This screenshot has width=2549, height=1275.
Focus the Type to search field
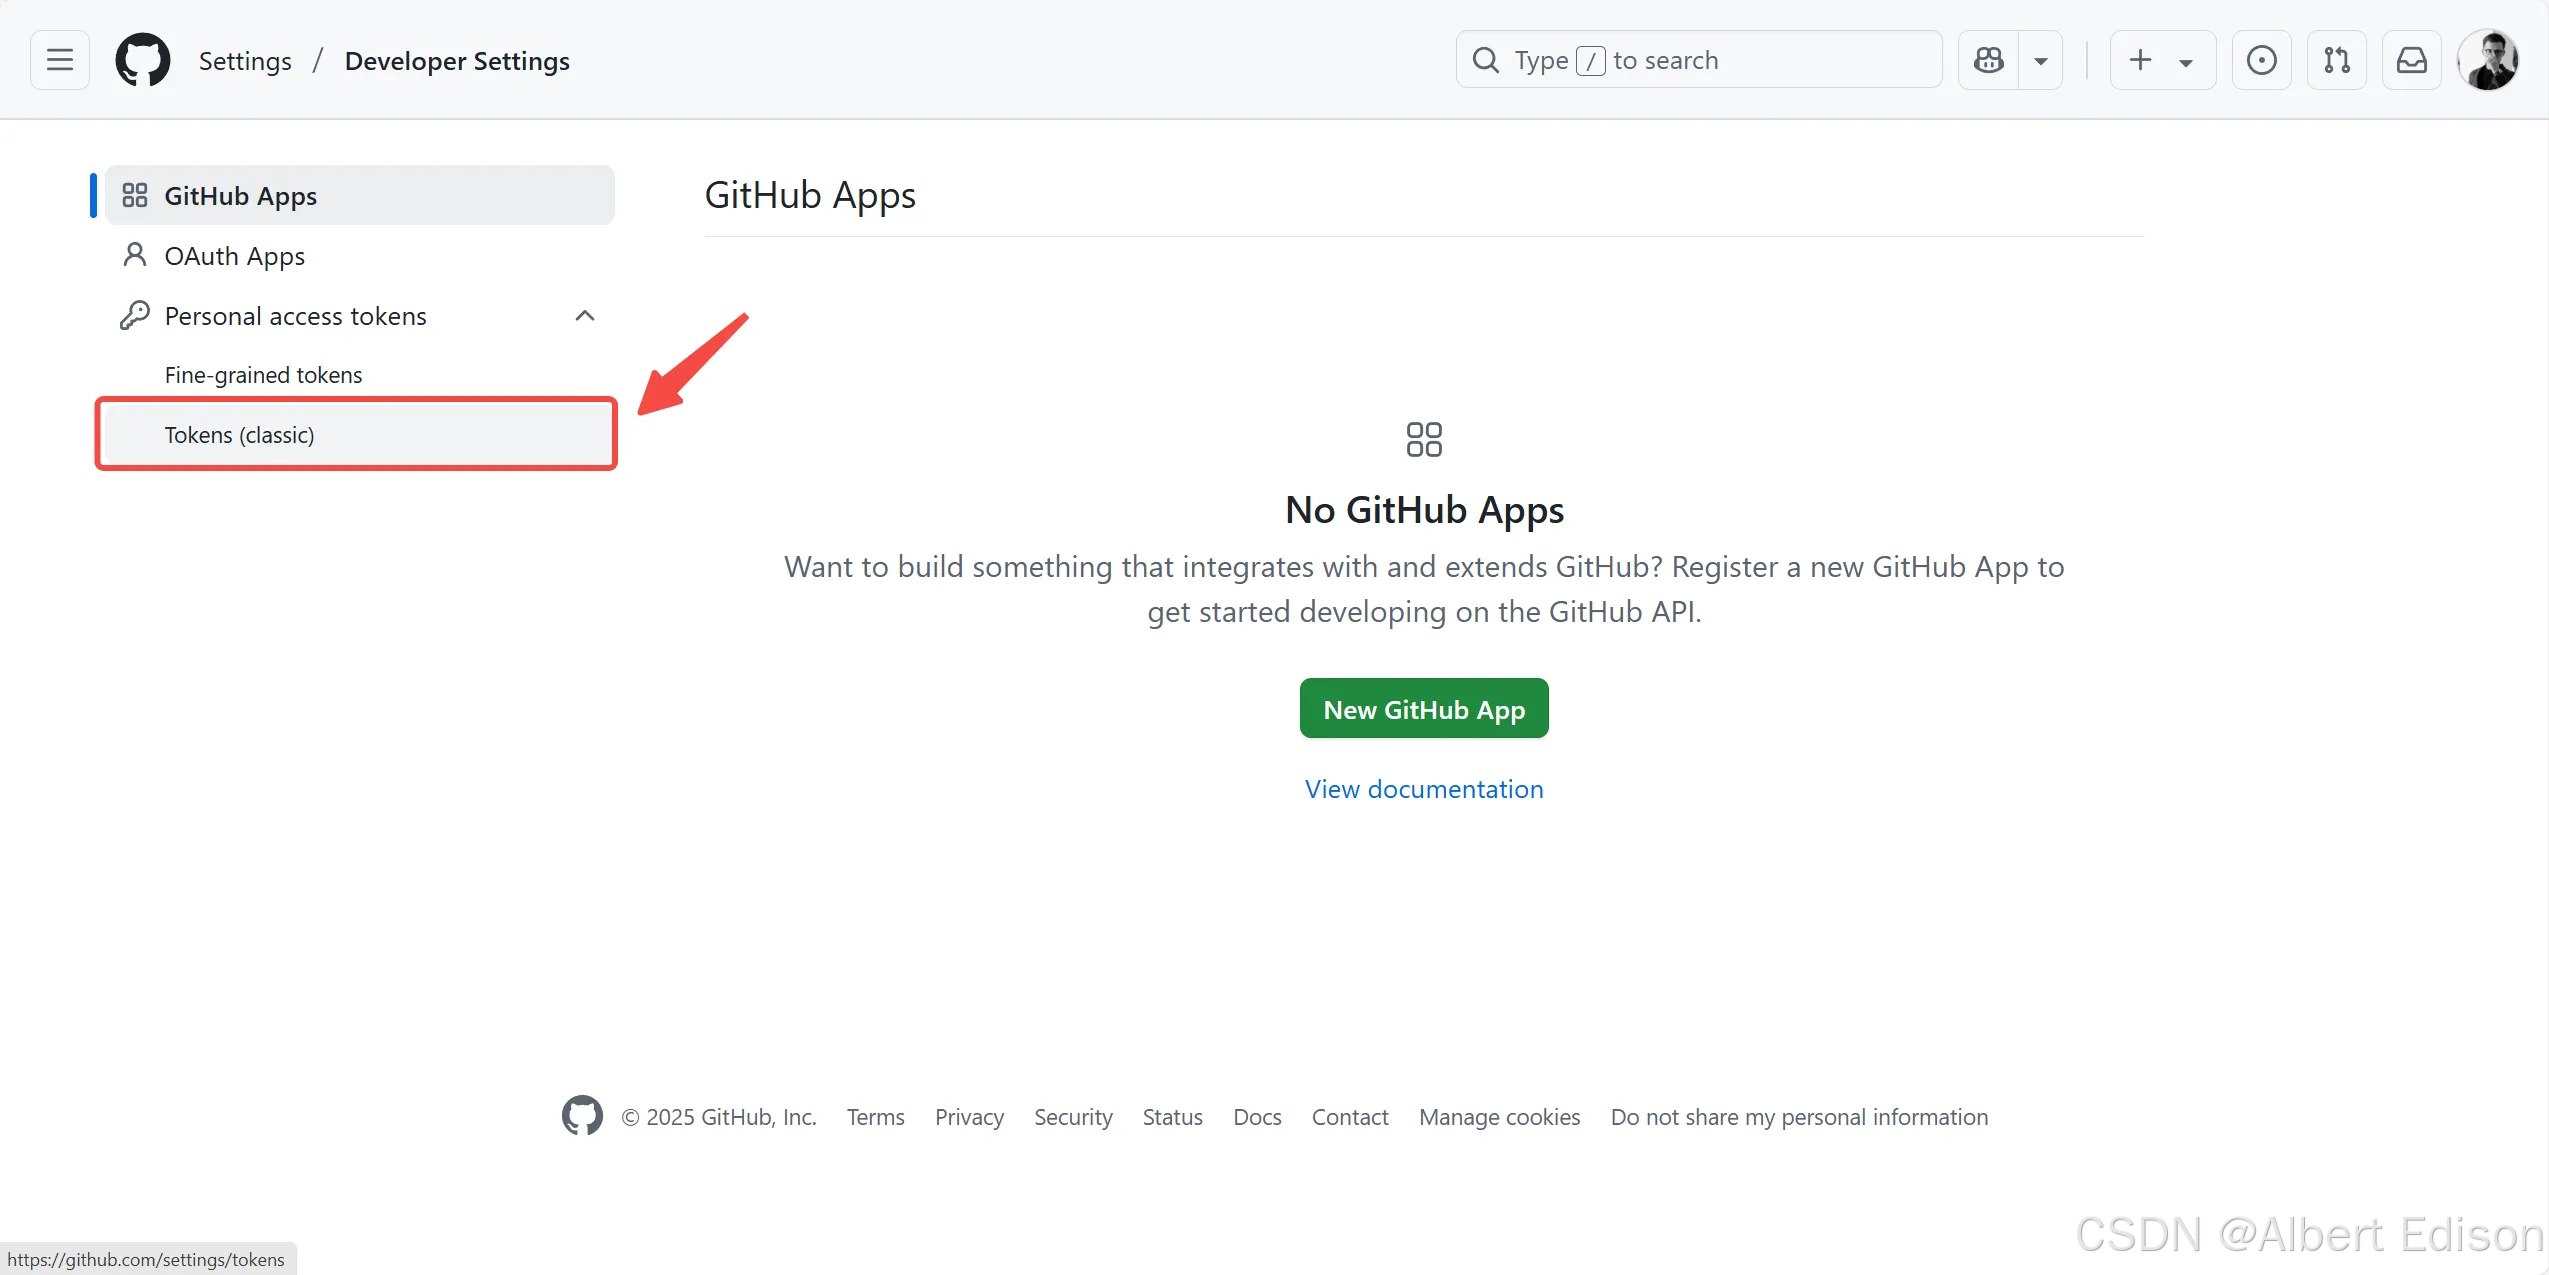(x=1700, y=60)
